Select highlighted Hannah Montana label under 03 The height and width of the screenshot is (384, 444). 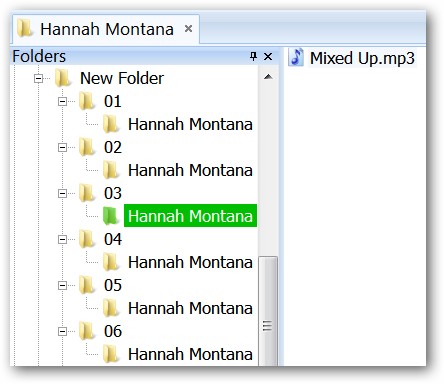(190, 216)
